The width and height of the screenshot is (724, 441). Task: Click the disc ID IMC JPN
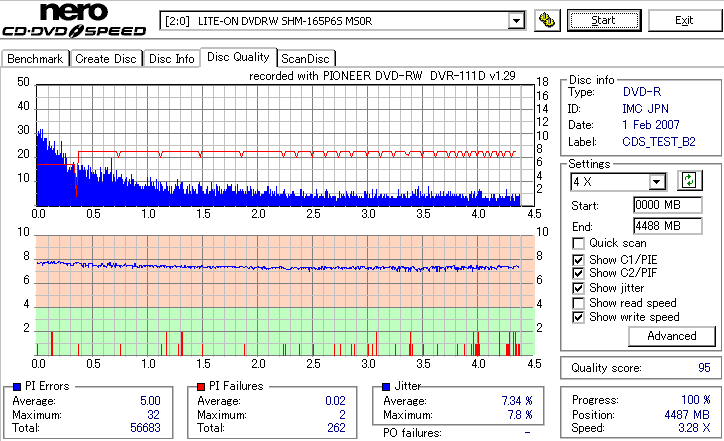pyautogui.click(x=646, y=109)
